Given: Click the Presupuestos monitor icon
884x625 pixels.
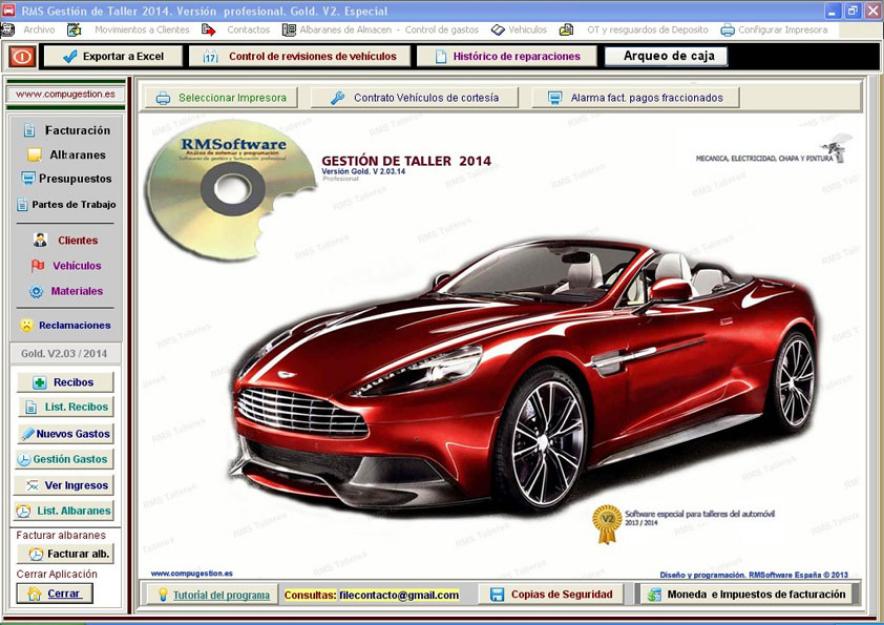Looking at the screenshot, I should 28,179.
